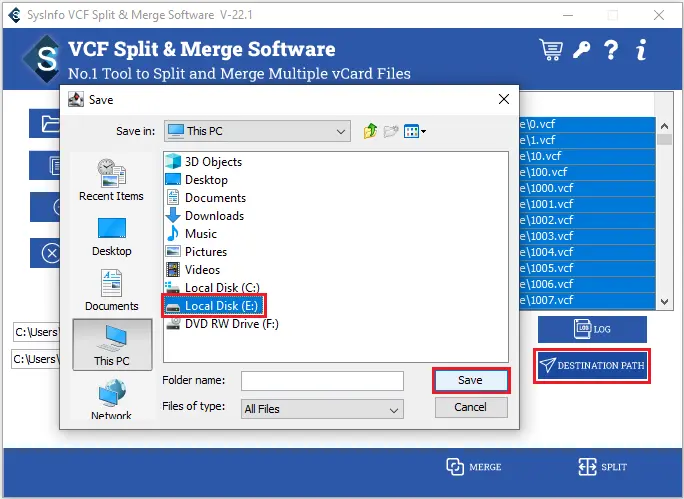Click the SysInfo logo in header
Image resolution: width=684 pixels, height=499 pixels.
43,59
